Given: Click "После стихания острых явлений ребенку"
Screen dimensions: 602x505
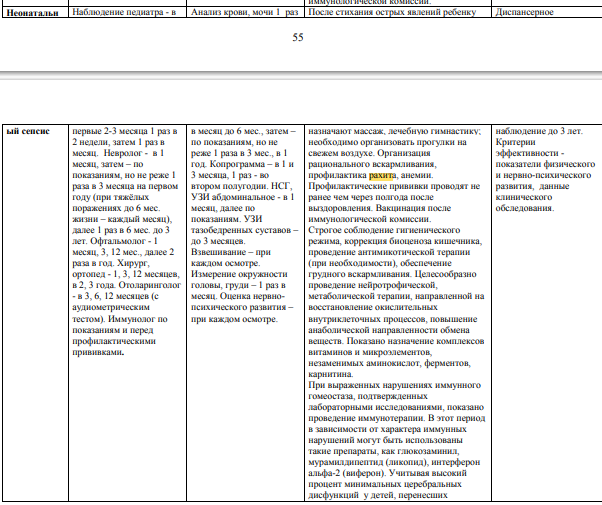Looking at the screenshot, I should 392,12.
